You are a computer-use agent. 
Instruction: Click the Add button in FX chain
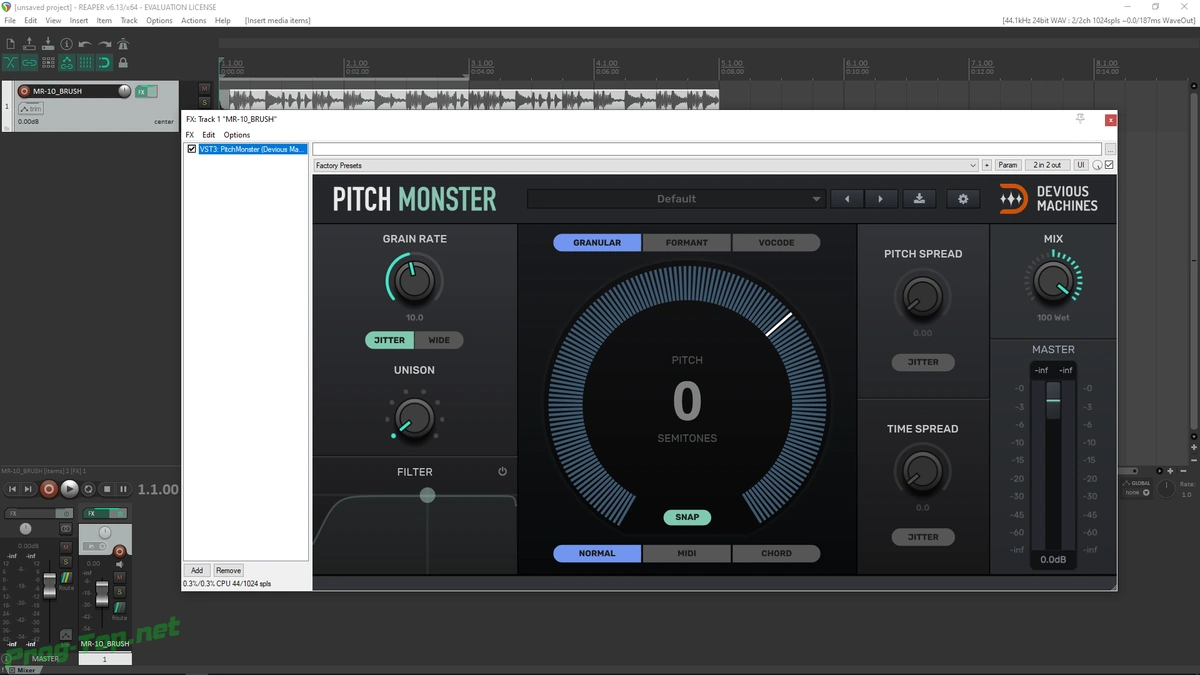pos(197,570)
